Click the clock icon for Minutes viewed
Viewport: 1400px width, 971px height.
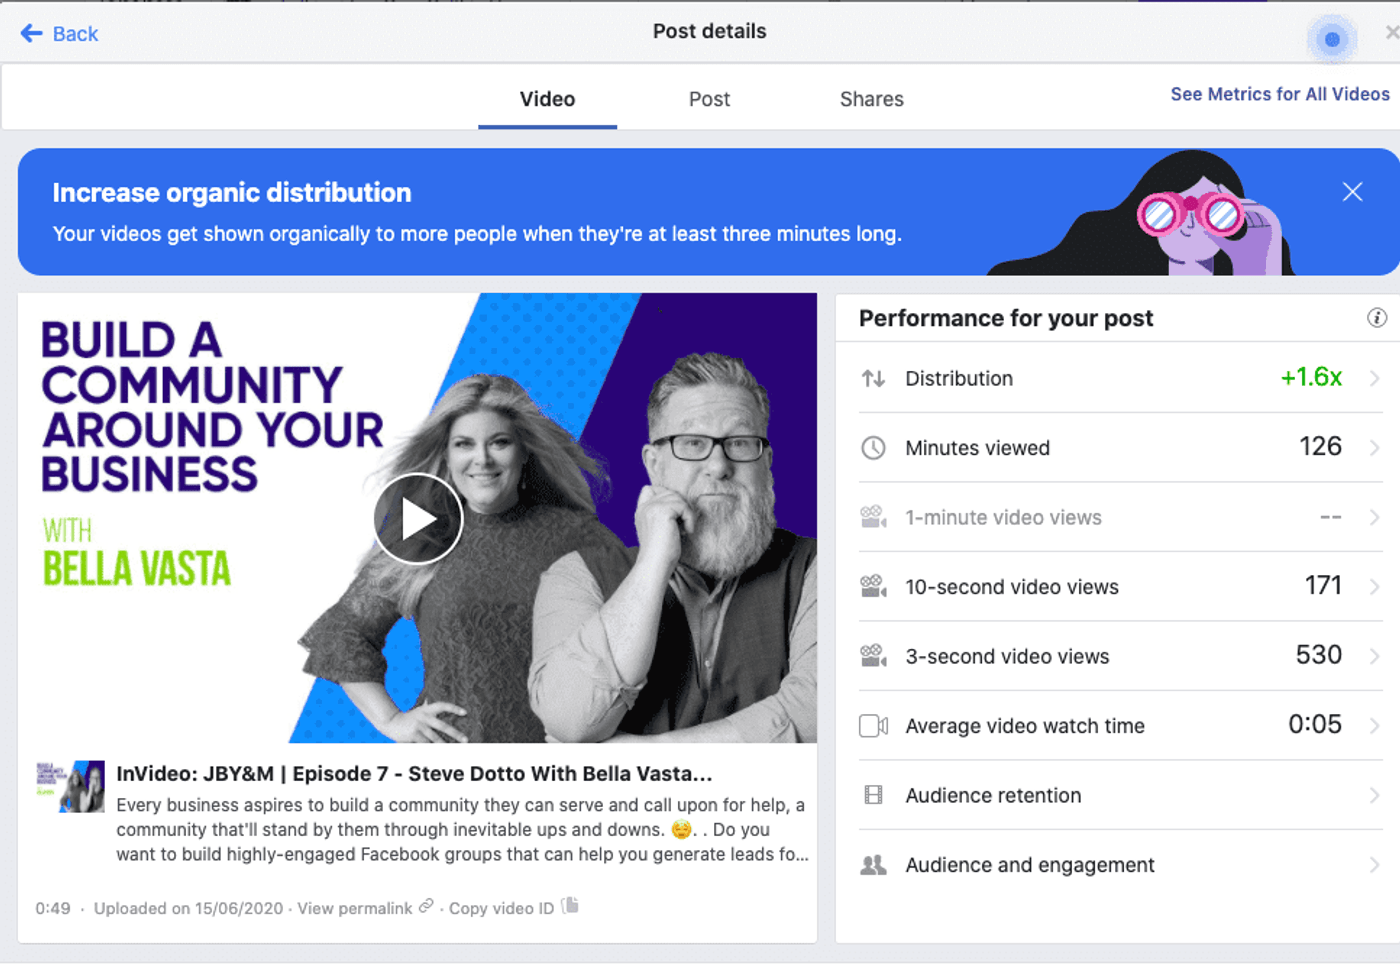click(873, 448)
